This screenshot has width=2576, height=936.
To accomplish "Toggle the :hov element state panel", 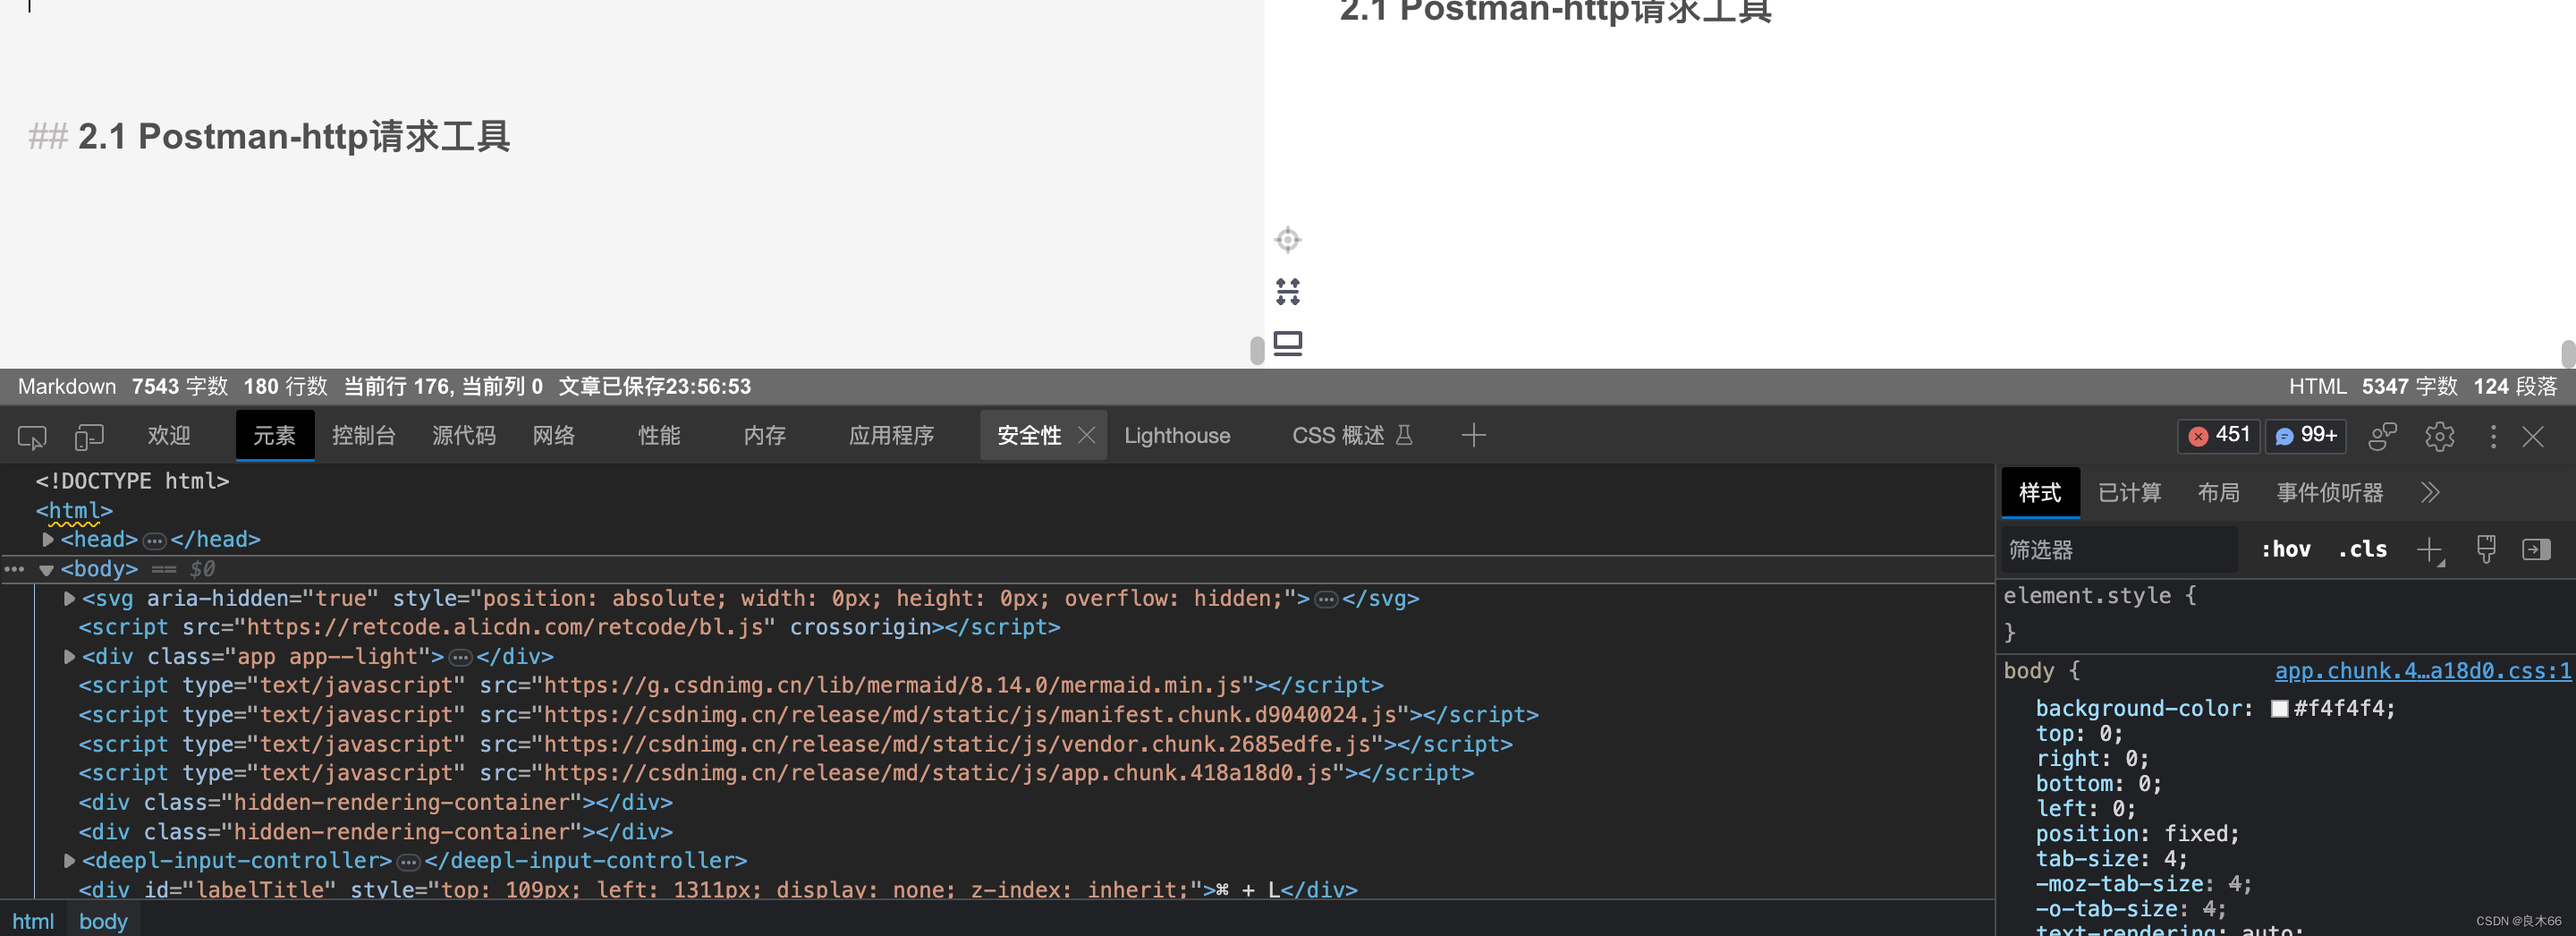I will click(2285, 549).
